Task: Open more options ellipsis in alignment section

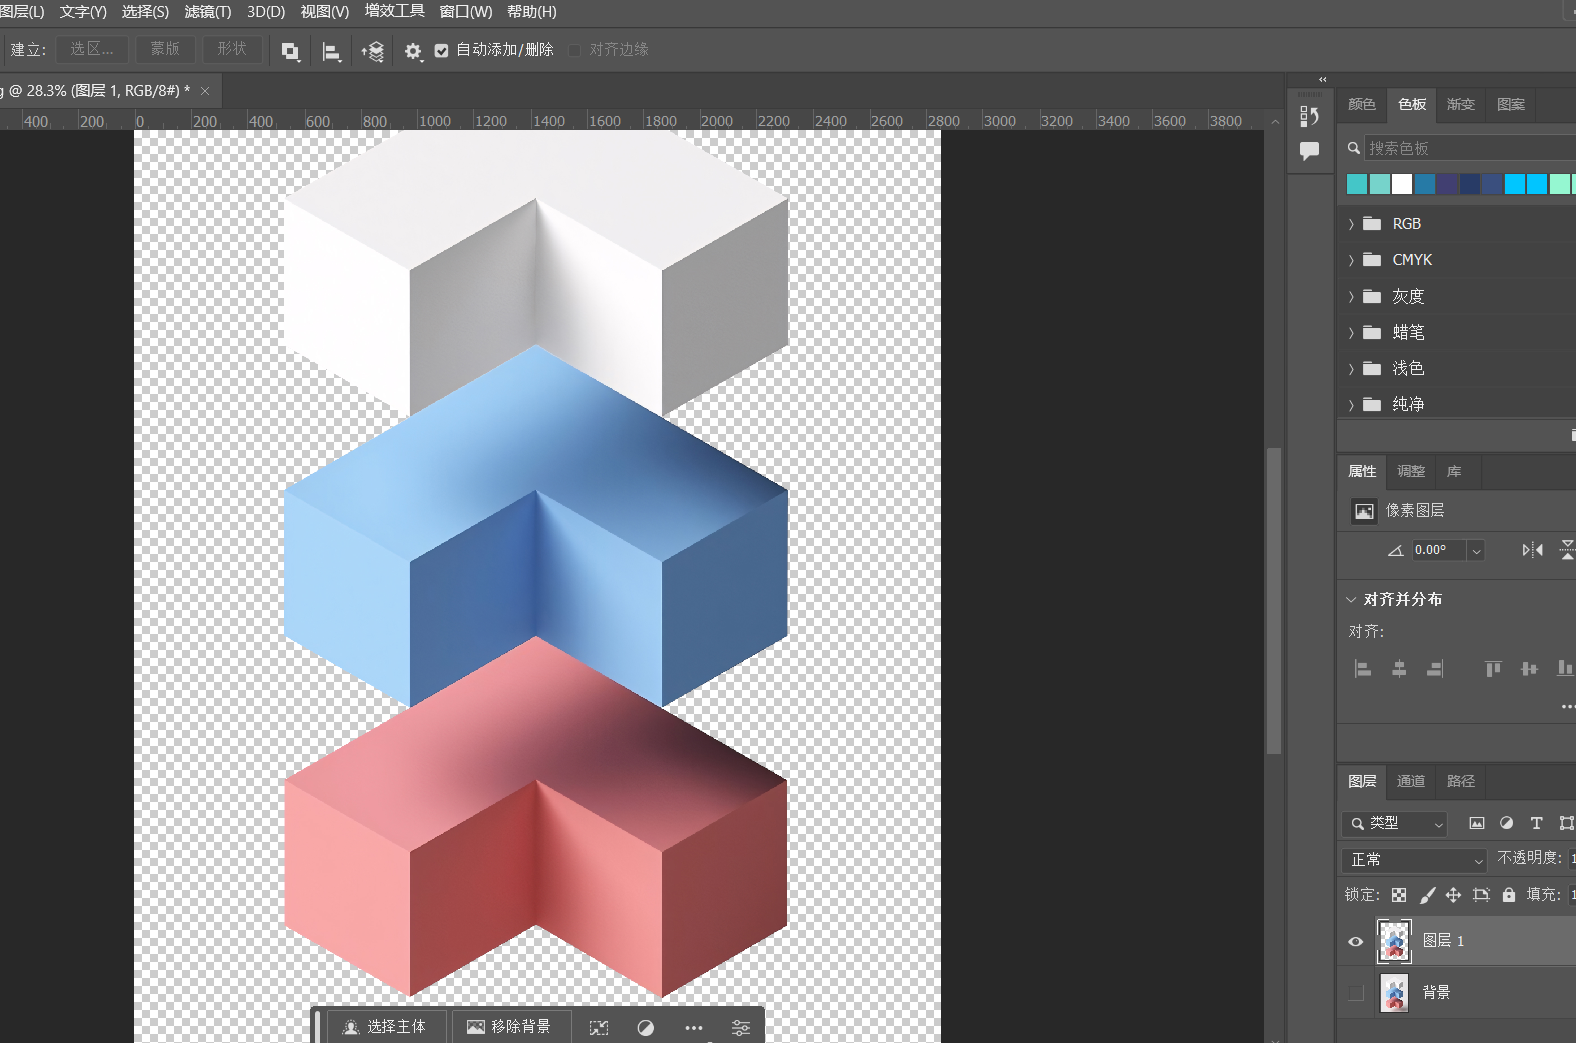Action: pyautogui.click(x=1568, y=707)
